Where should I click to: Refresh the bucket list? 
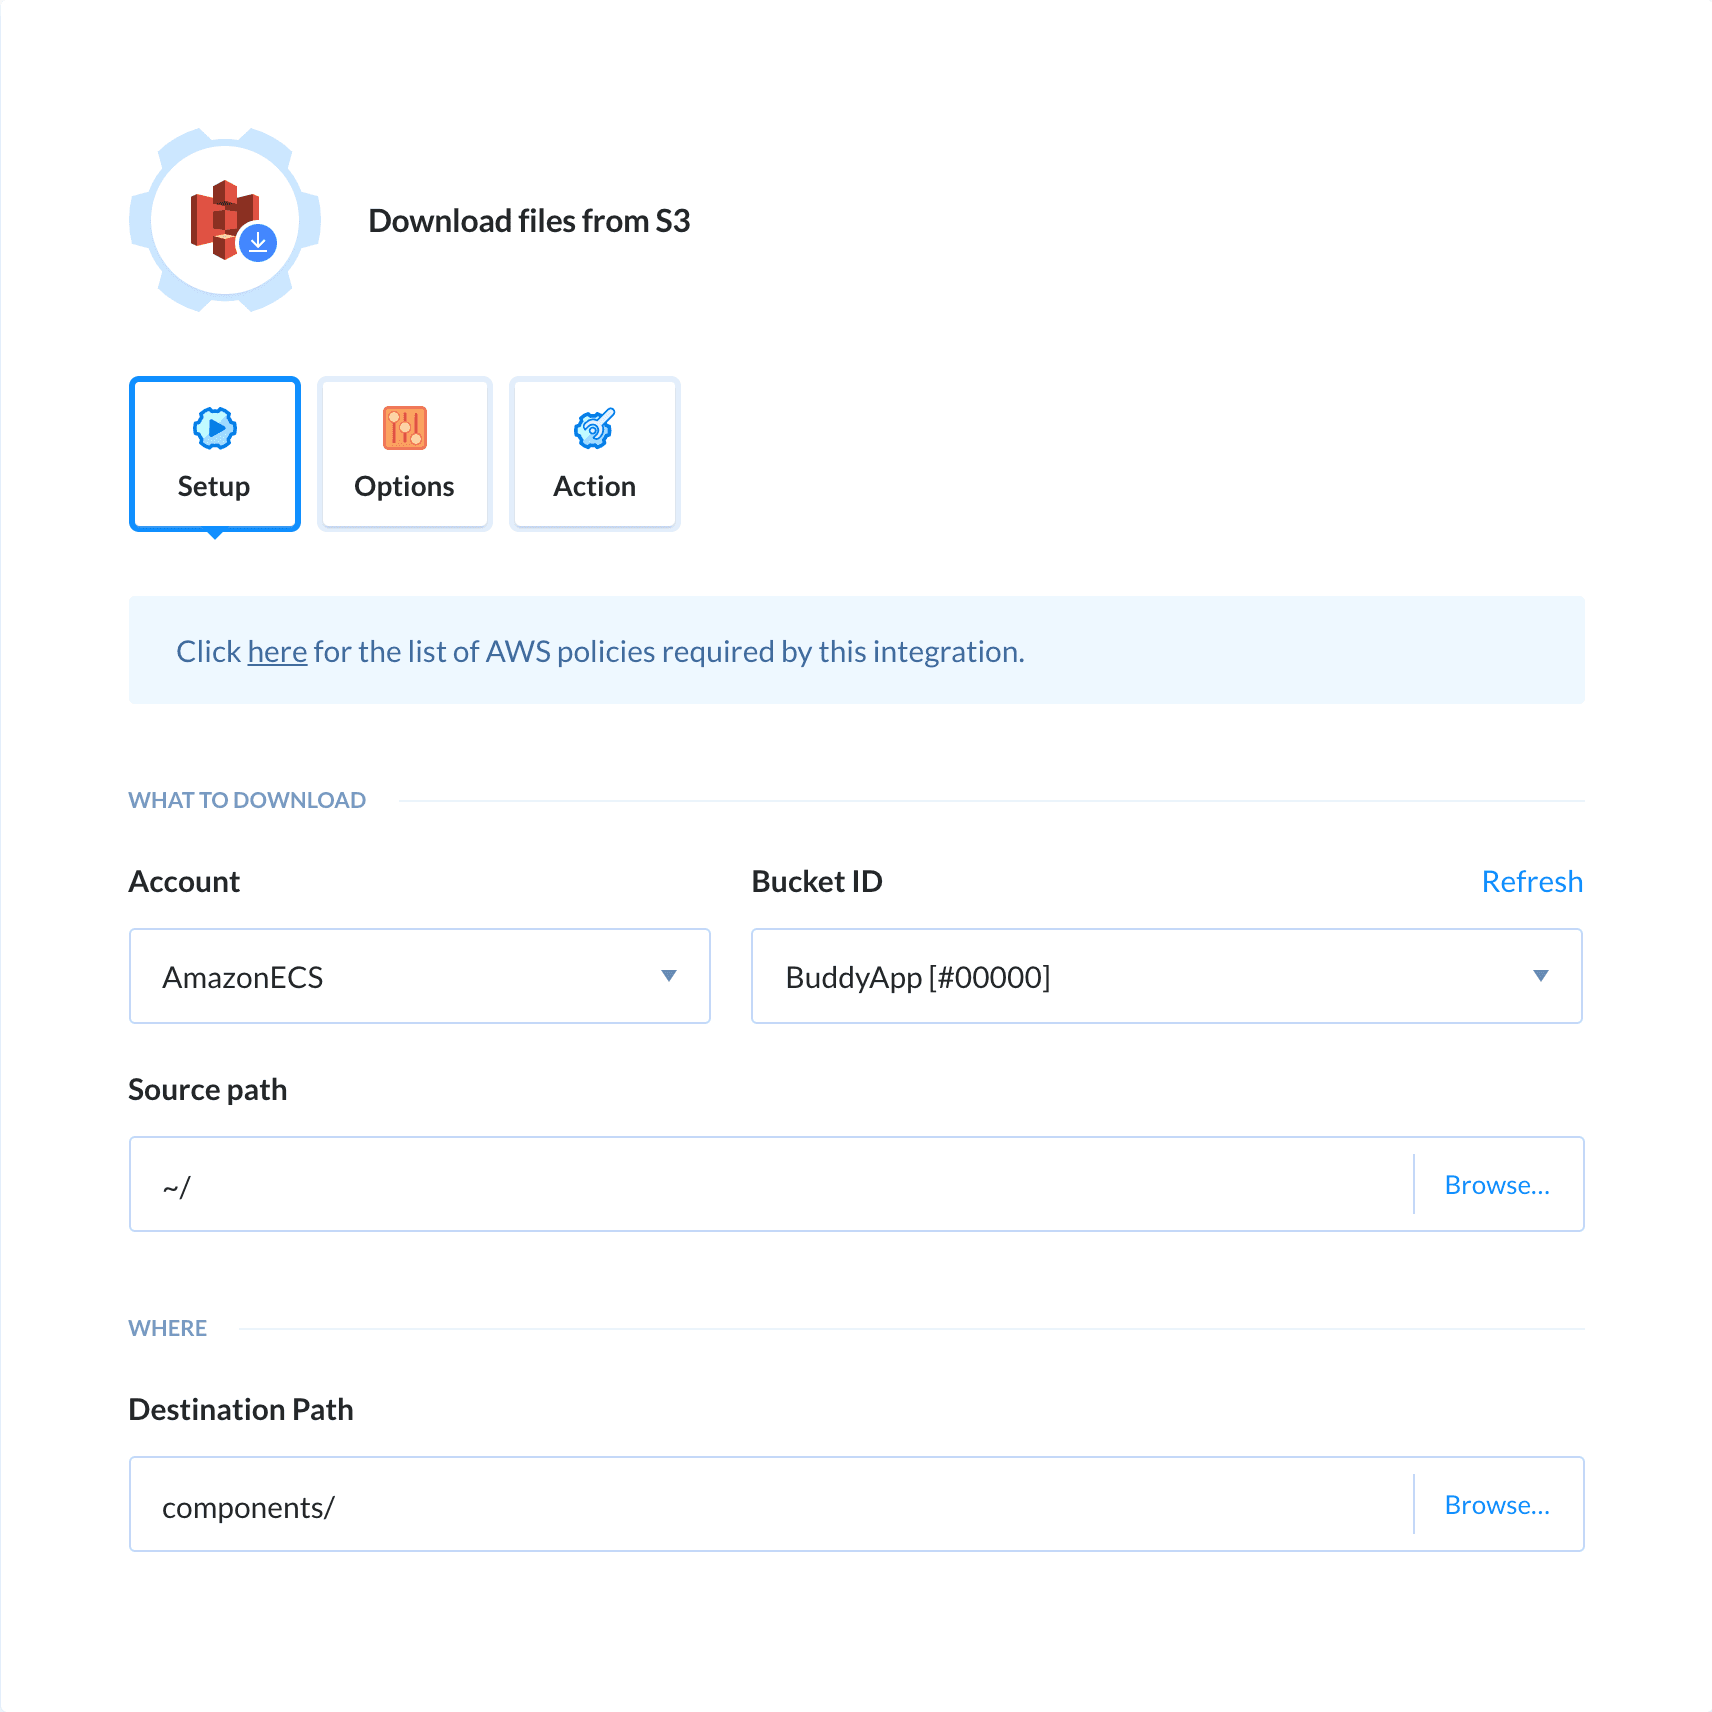(x=1531, y=881)
